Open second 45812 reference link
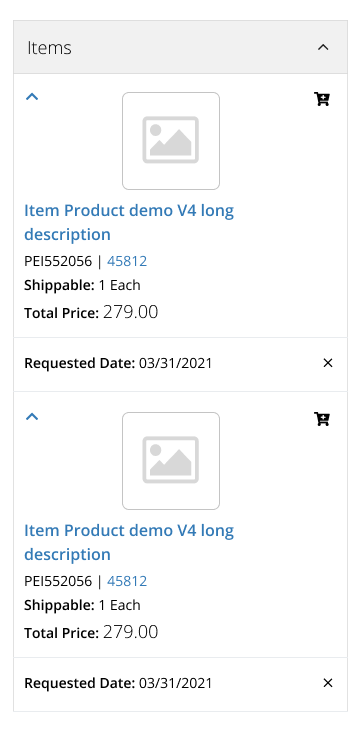The width and height of the screenshot is (360, 744). [127, 581]
